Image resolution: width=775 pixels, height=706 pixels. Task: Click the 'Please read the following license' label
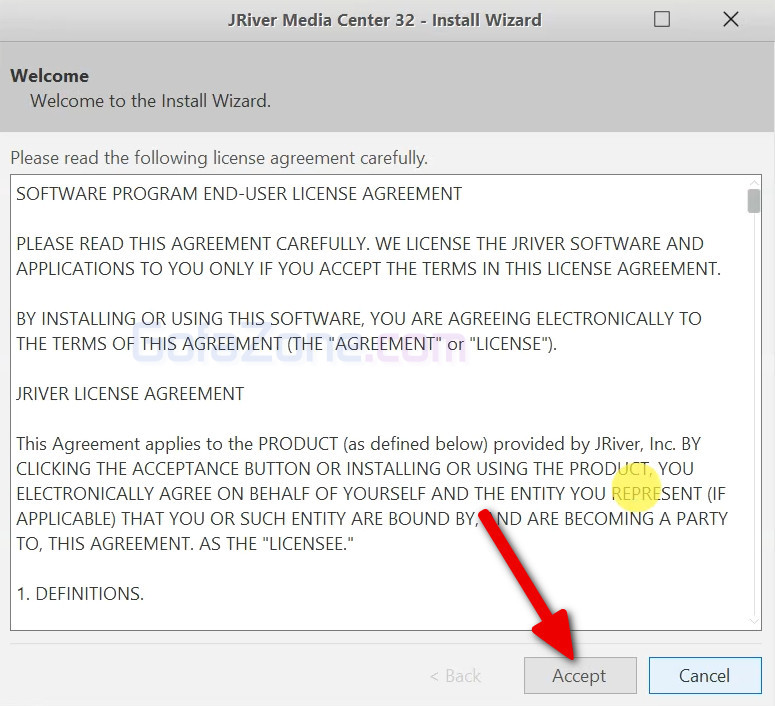[218, 158]
